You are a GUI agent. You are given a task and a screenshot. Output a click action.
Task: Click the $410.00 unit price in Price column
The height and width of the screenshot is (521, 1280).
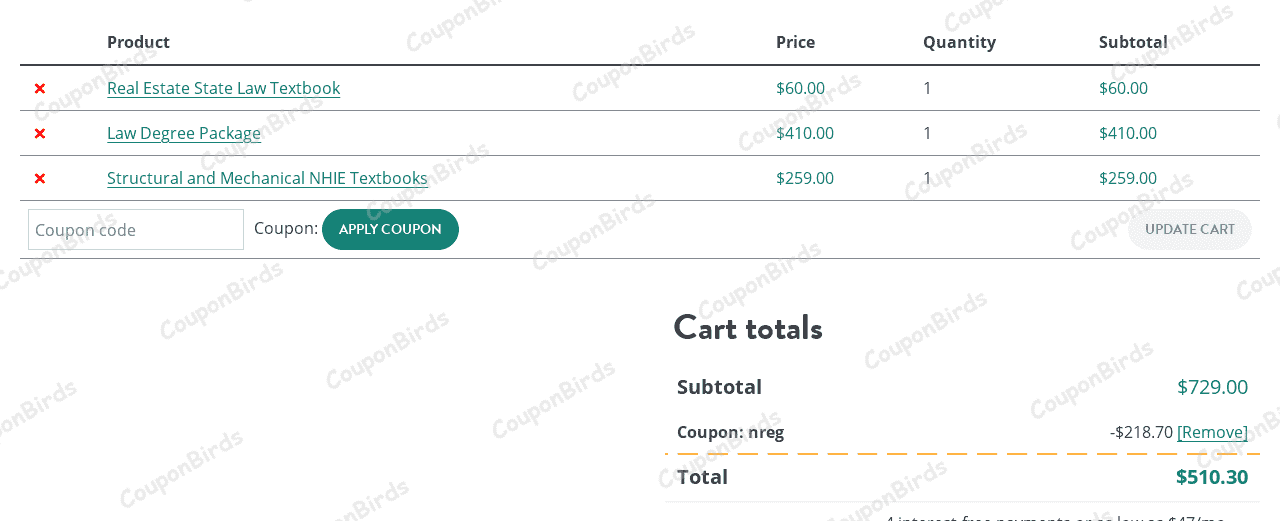coord(804,133)
